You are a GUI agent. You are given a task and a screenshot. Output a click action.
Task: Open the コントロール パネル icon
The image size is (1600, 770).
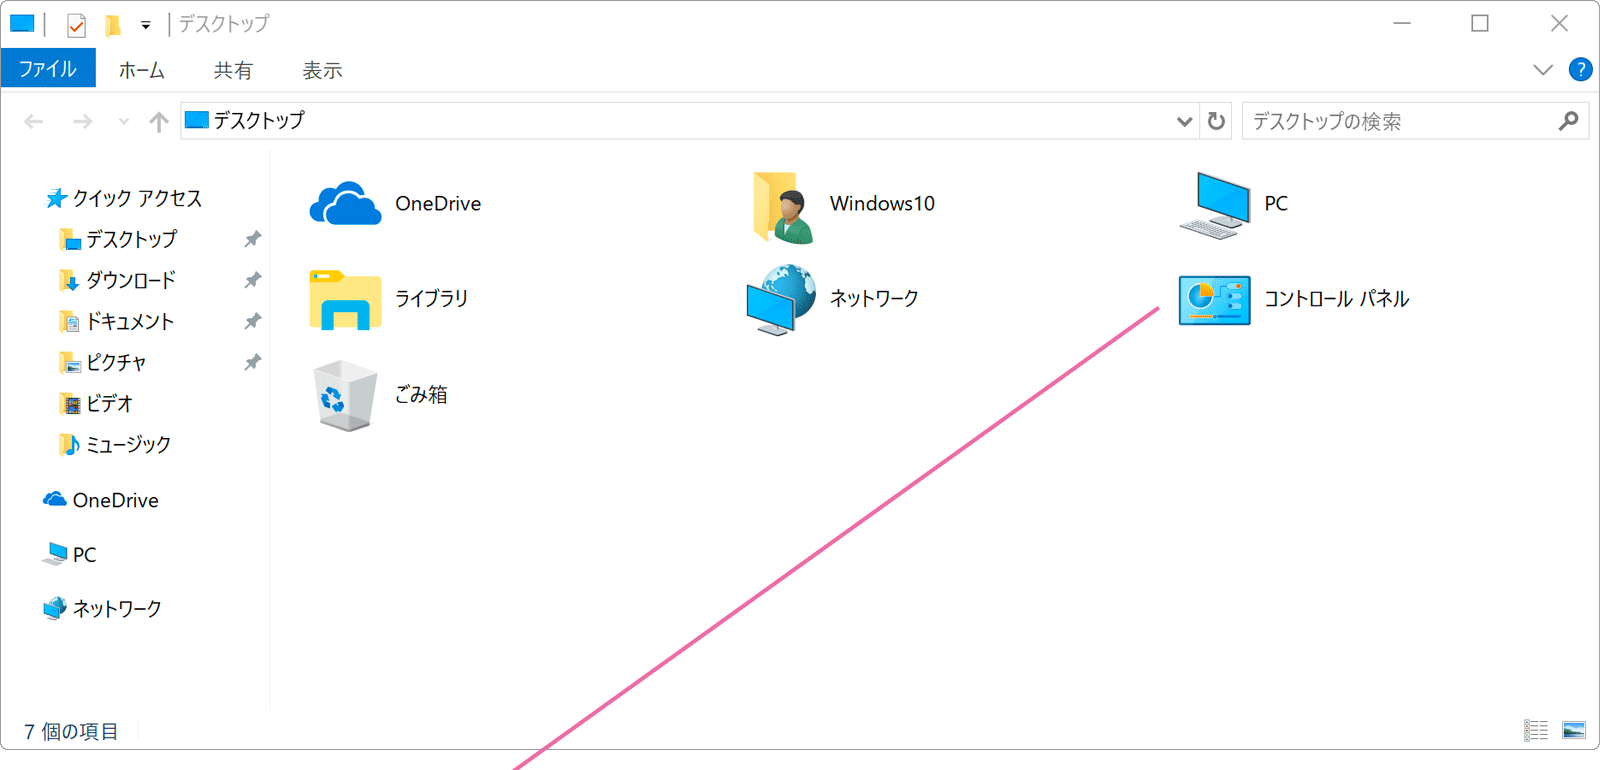coord(1215,300)
